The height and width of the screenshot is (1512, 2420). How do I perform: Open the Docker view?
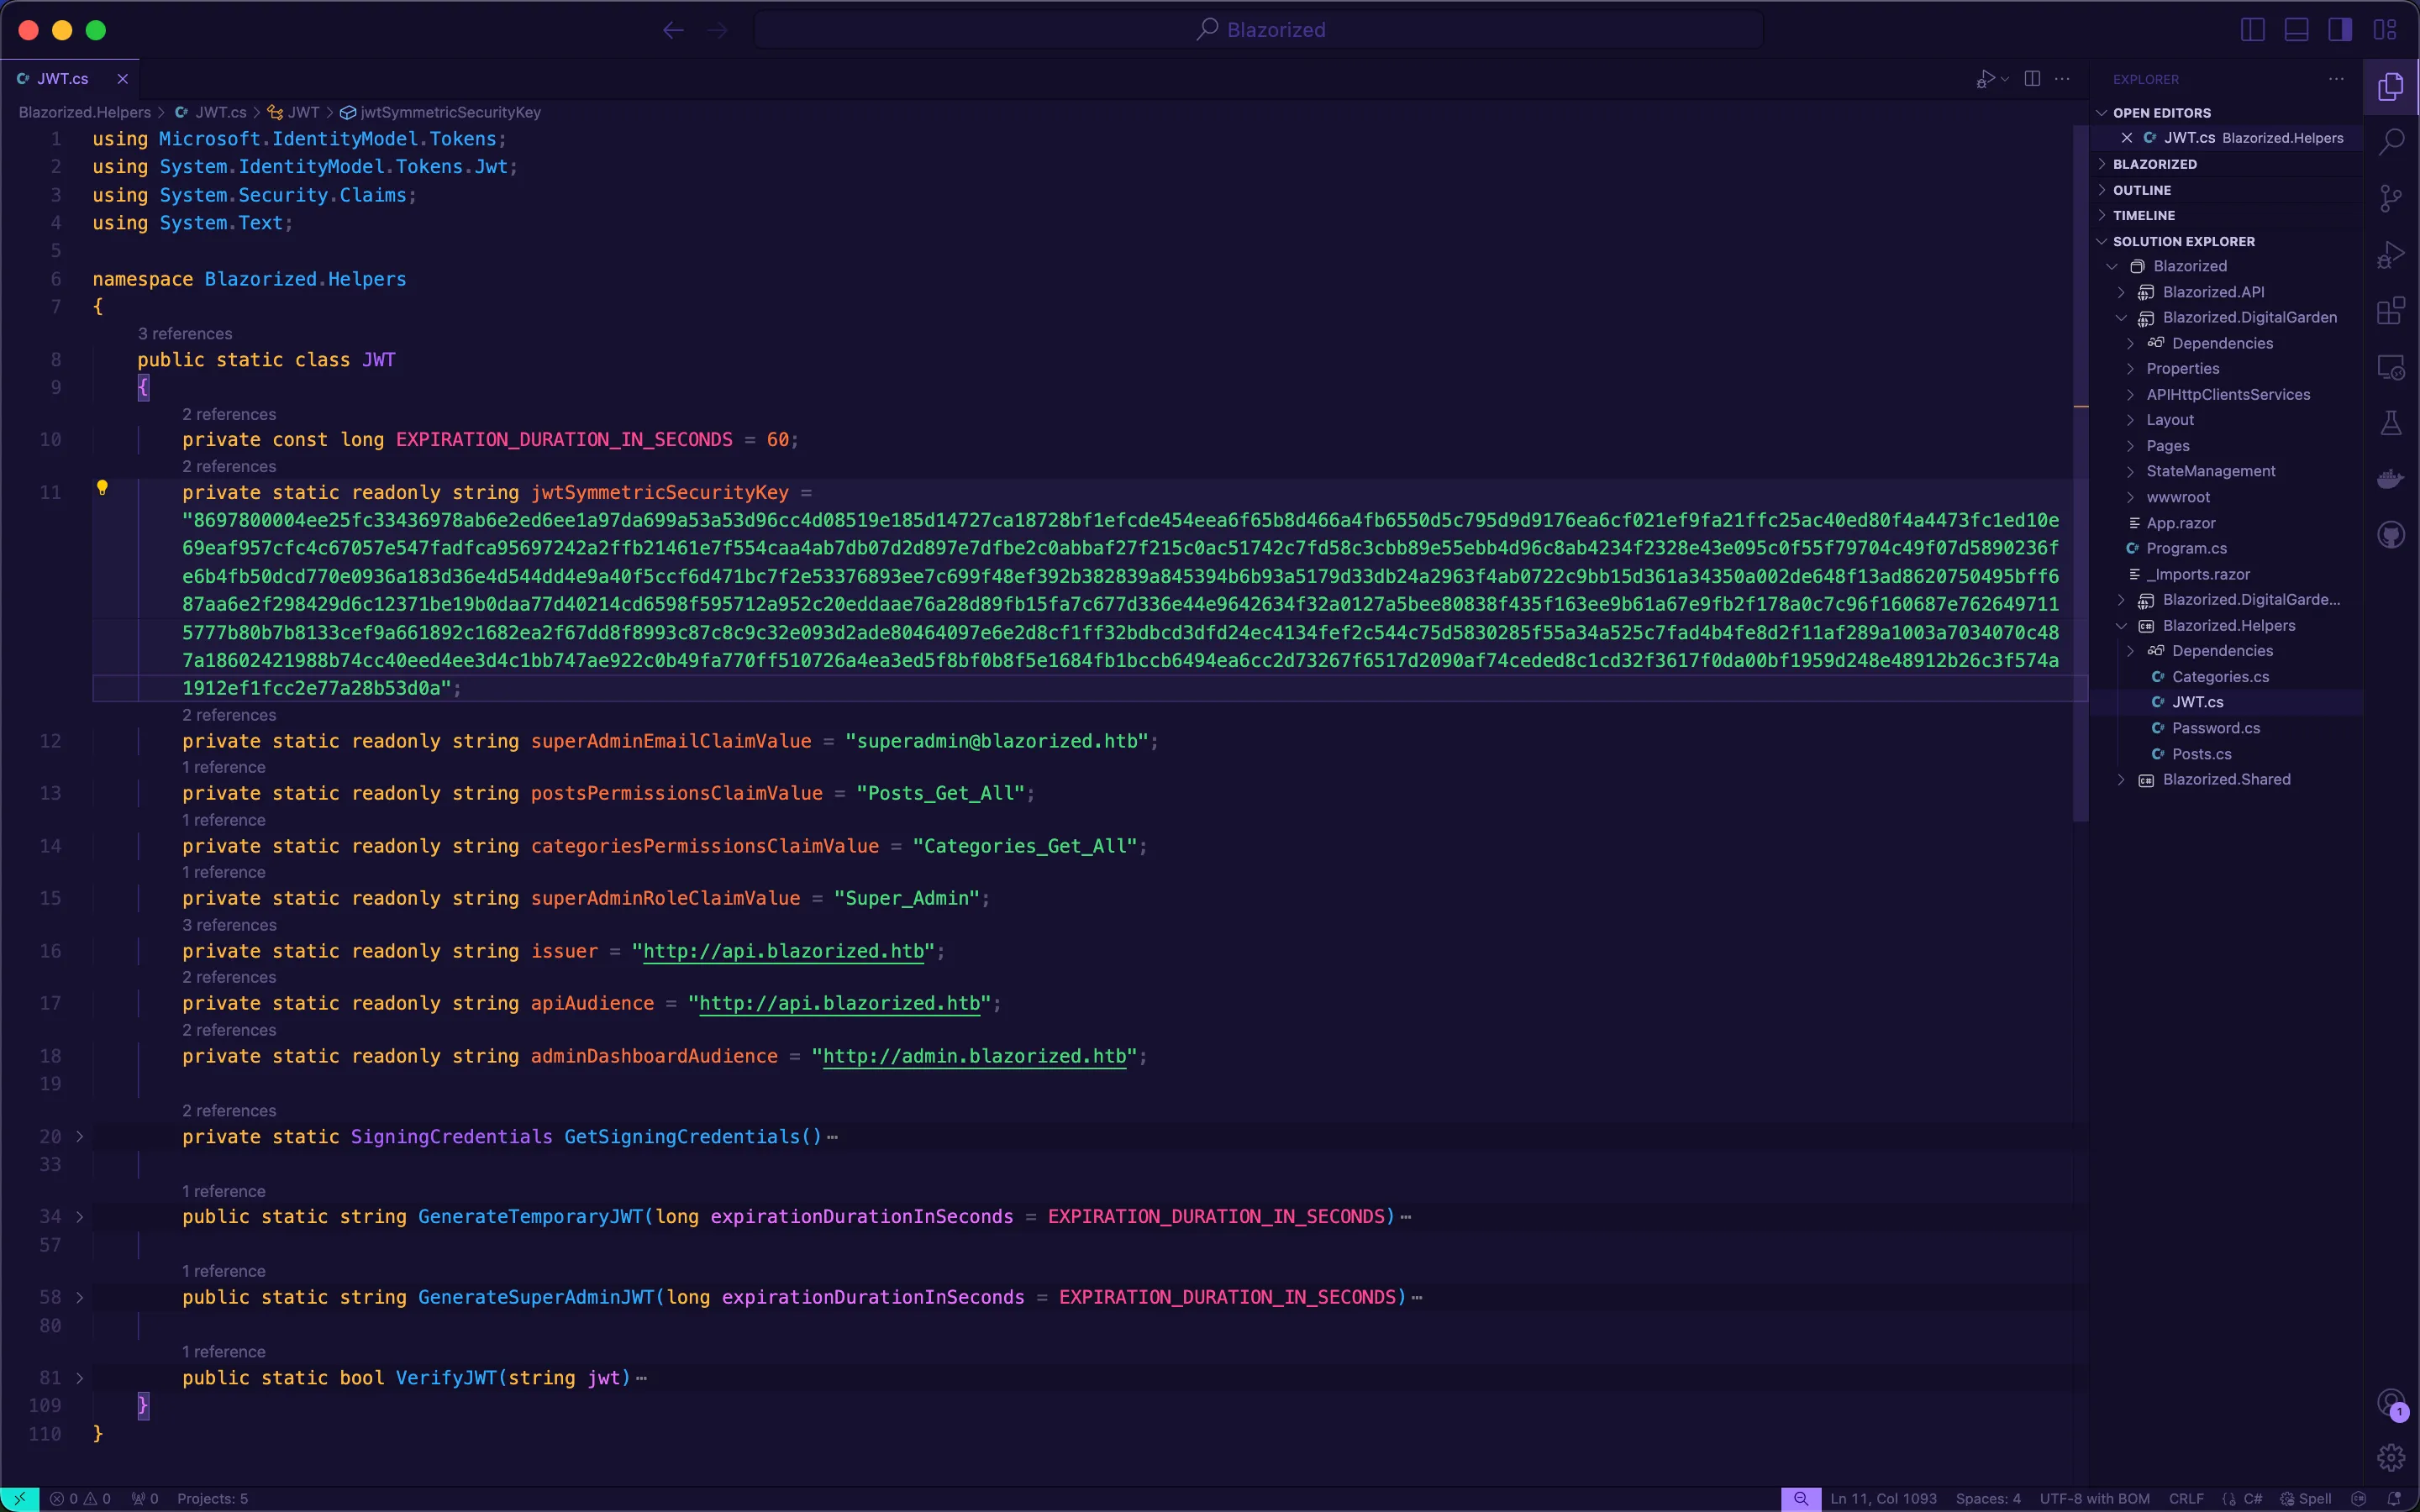pyautogui.click(x=2391, y=479)
